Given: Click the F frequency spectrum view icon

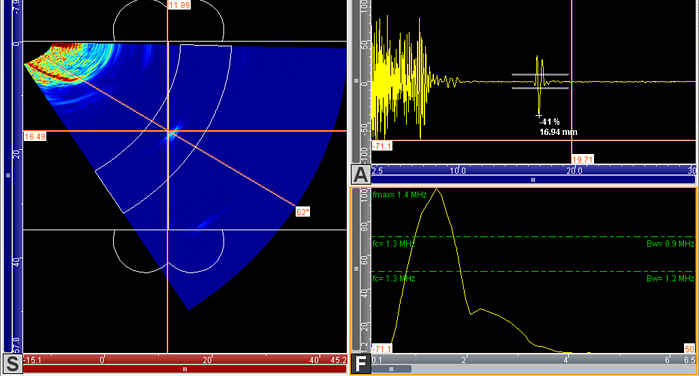Looking at the screenshot, I should (x=361, y=364).
